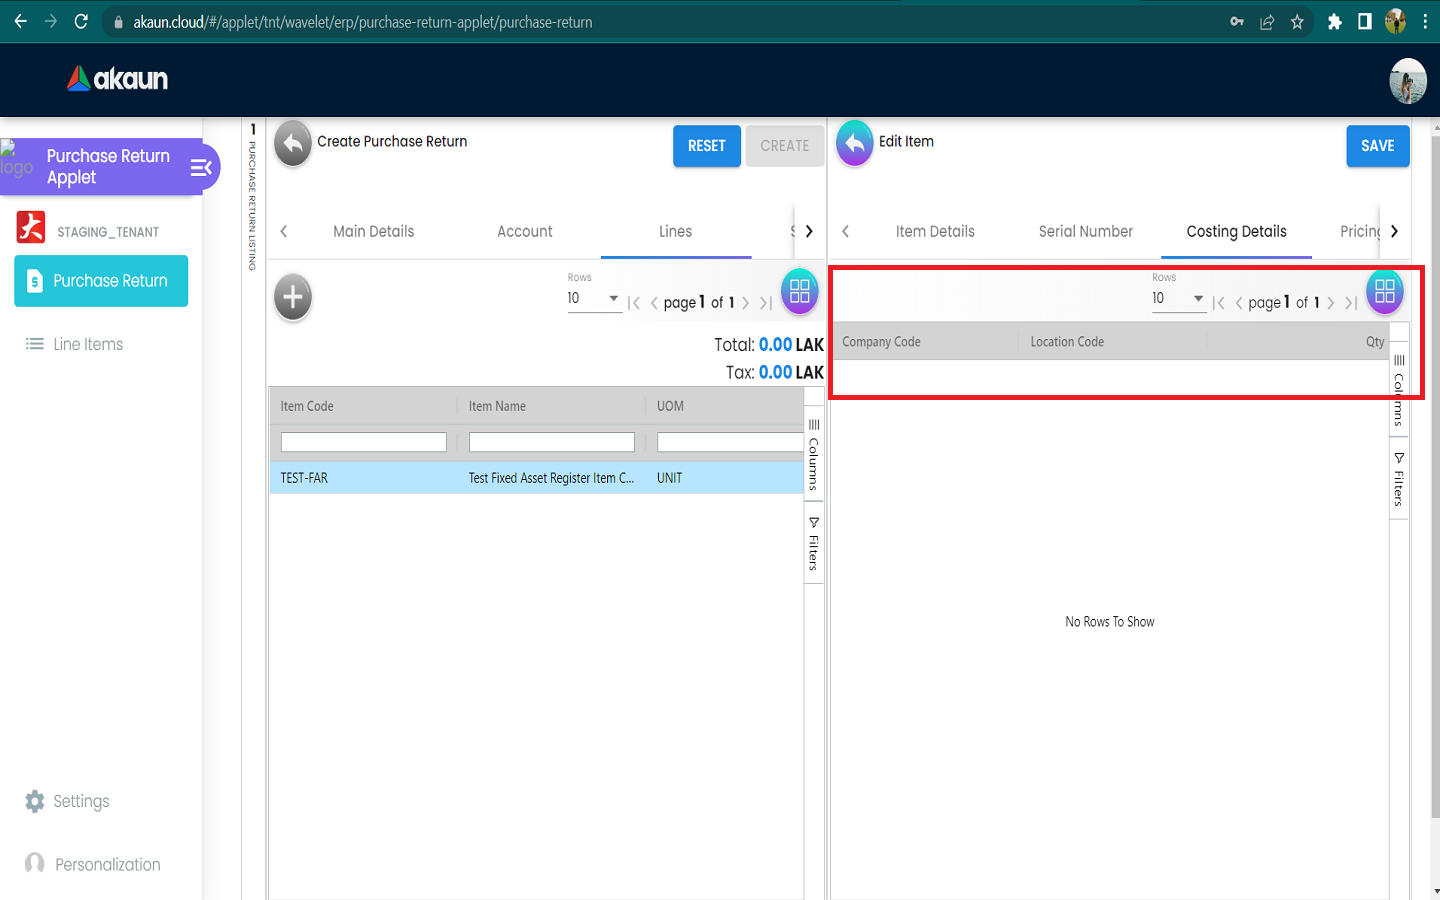Click the CREATE button
The width and height of the screenshot is (1440, 900).
tap(785, 146)
